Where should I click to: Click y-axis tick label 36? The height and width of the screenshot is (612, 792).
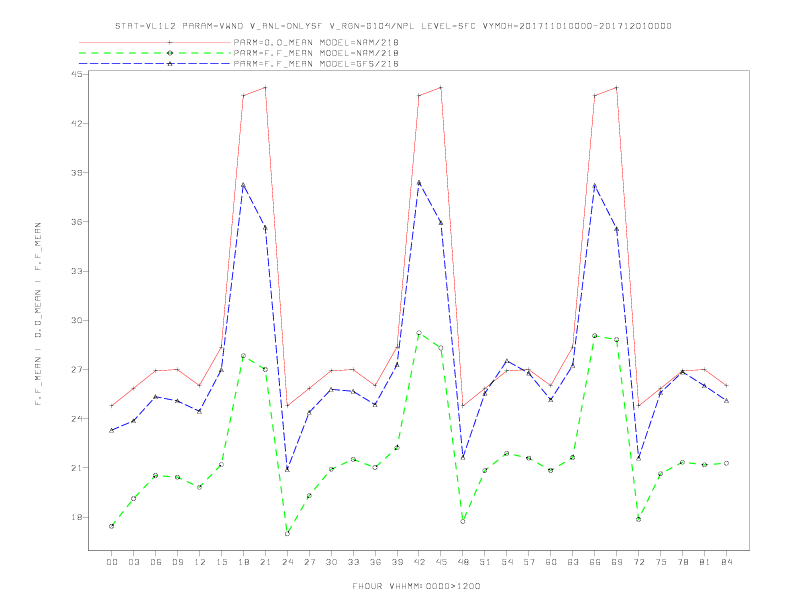coord(77,222)
